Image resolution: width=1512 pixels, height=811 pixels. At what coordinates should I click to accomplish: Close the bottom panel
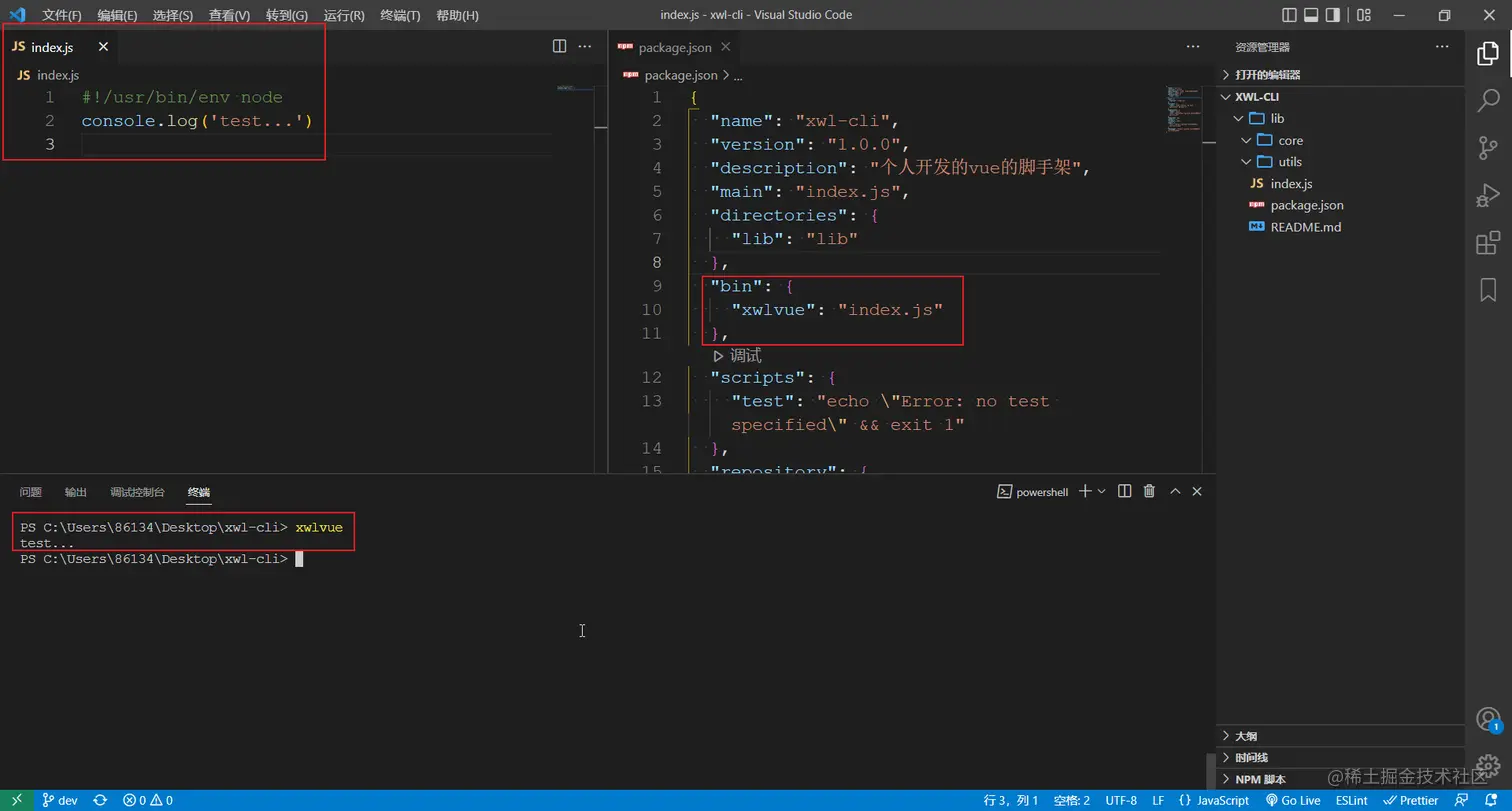tap(1197, 491)
